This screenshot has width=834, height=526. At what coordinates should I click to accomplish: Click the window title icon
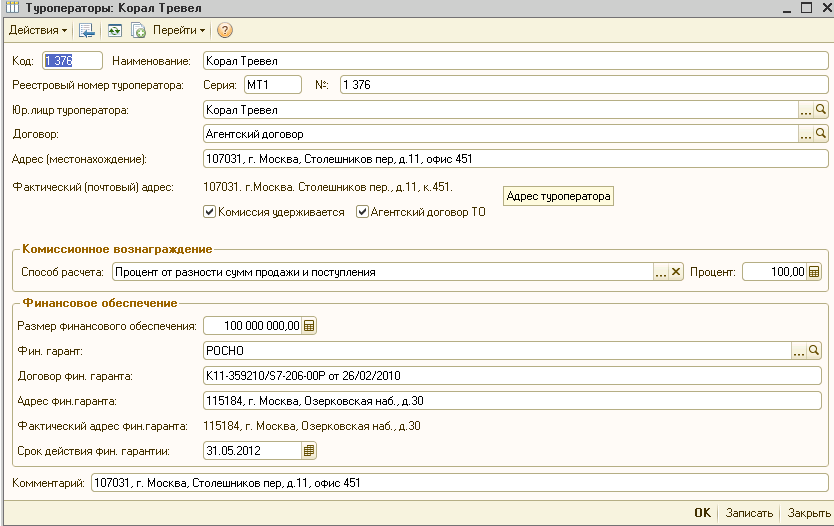(x=12, y=7)
